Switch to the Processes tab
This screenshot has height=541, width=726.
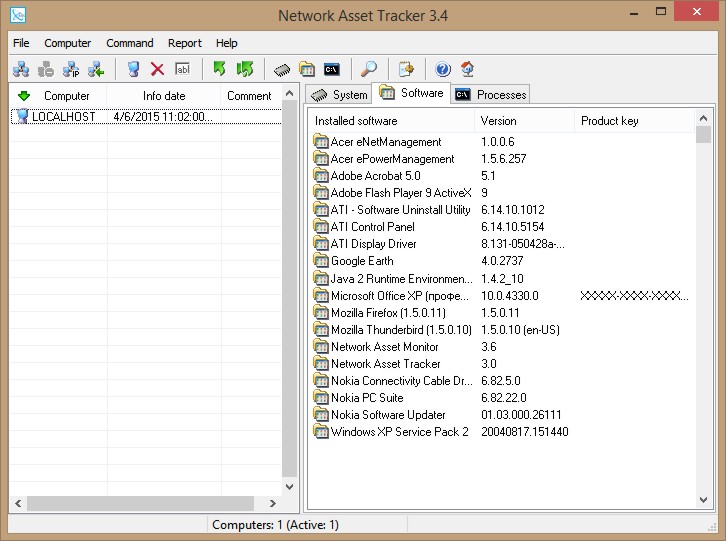click(490, 95)
